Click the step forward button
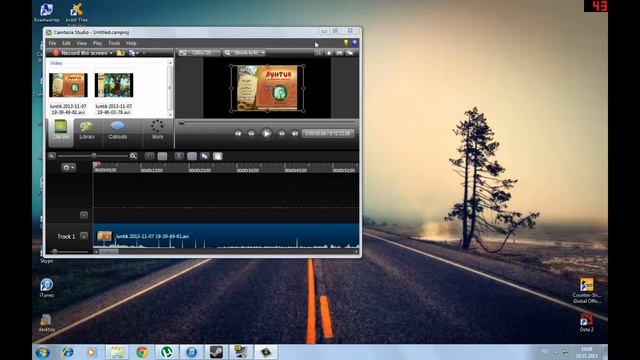This screenshot has height=360, width=640. tap(282, 133)
